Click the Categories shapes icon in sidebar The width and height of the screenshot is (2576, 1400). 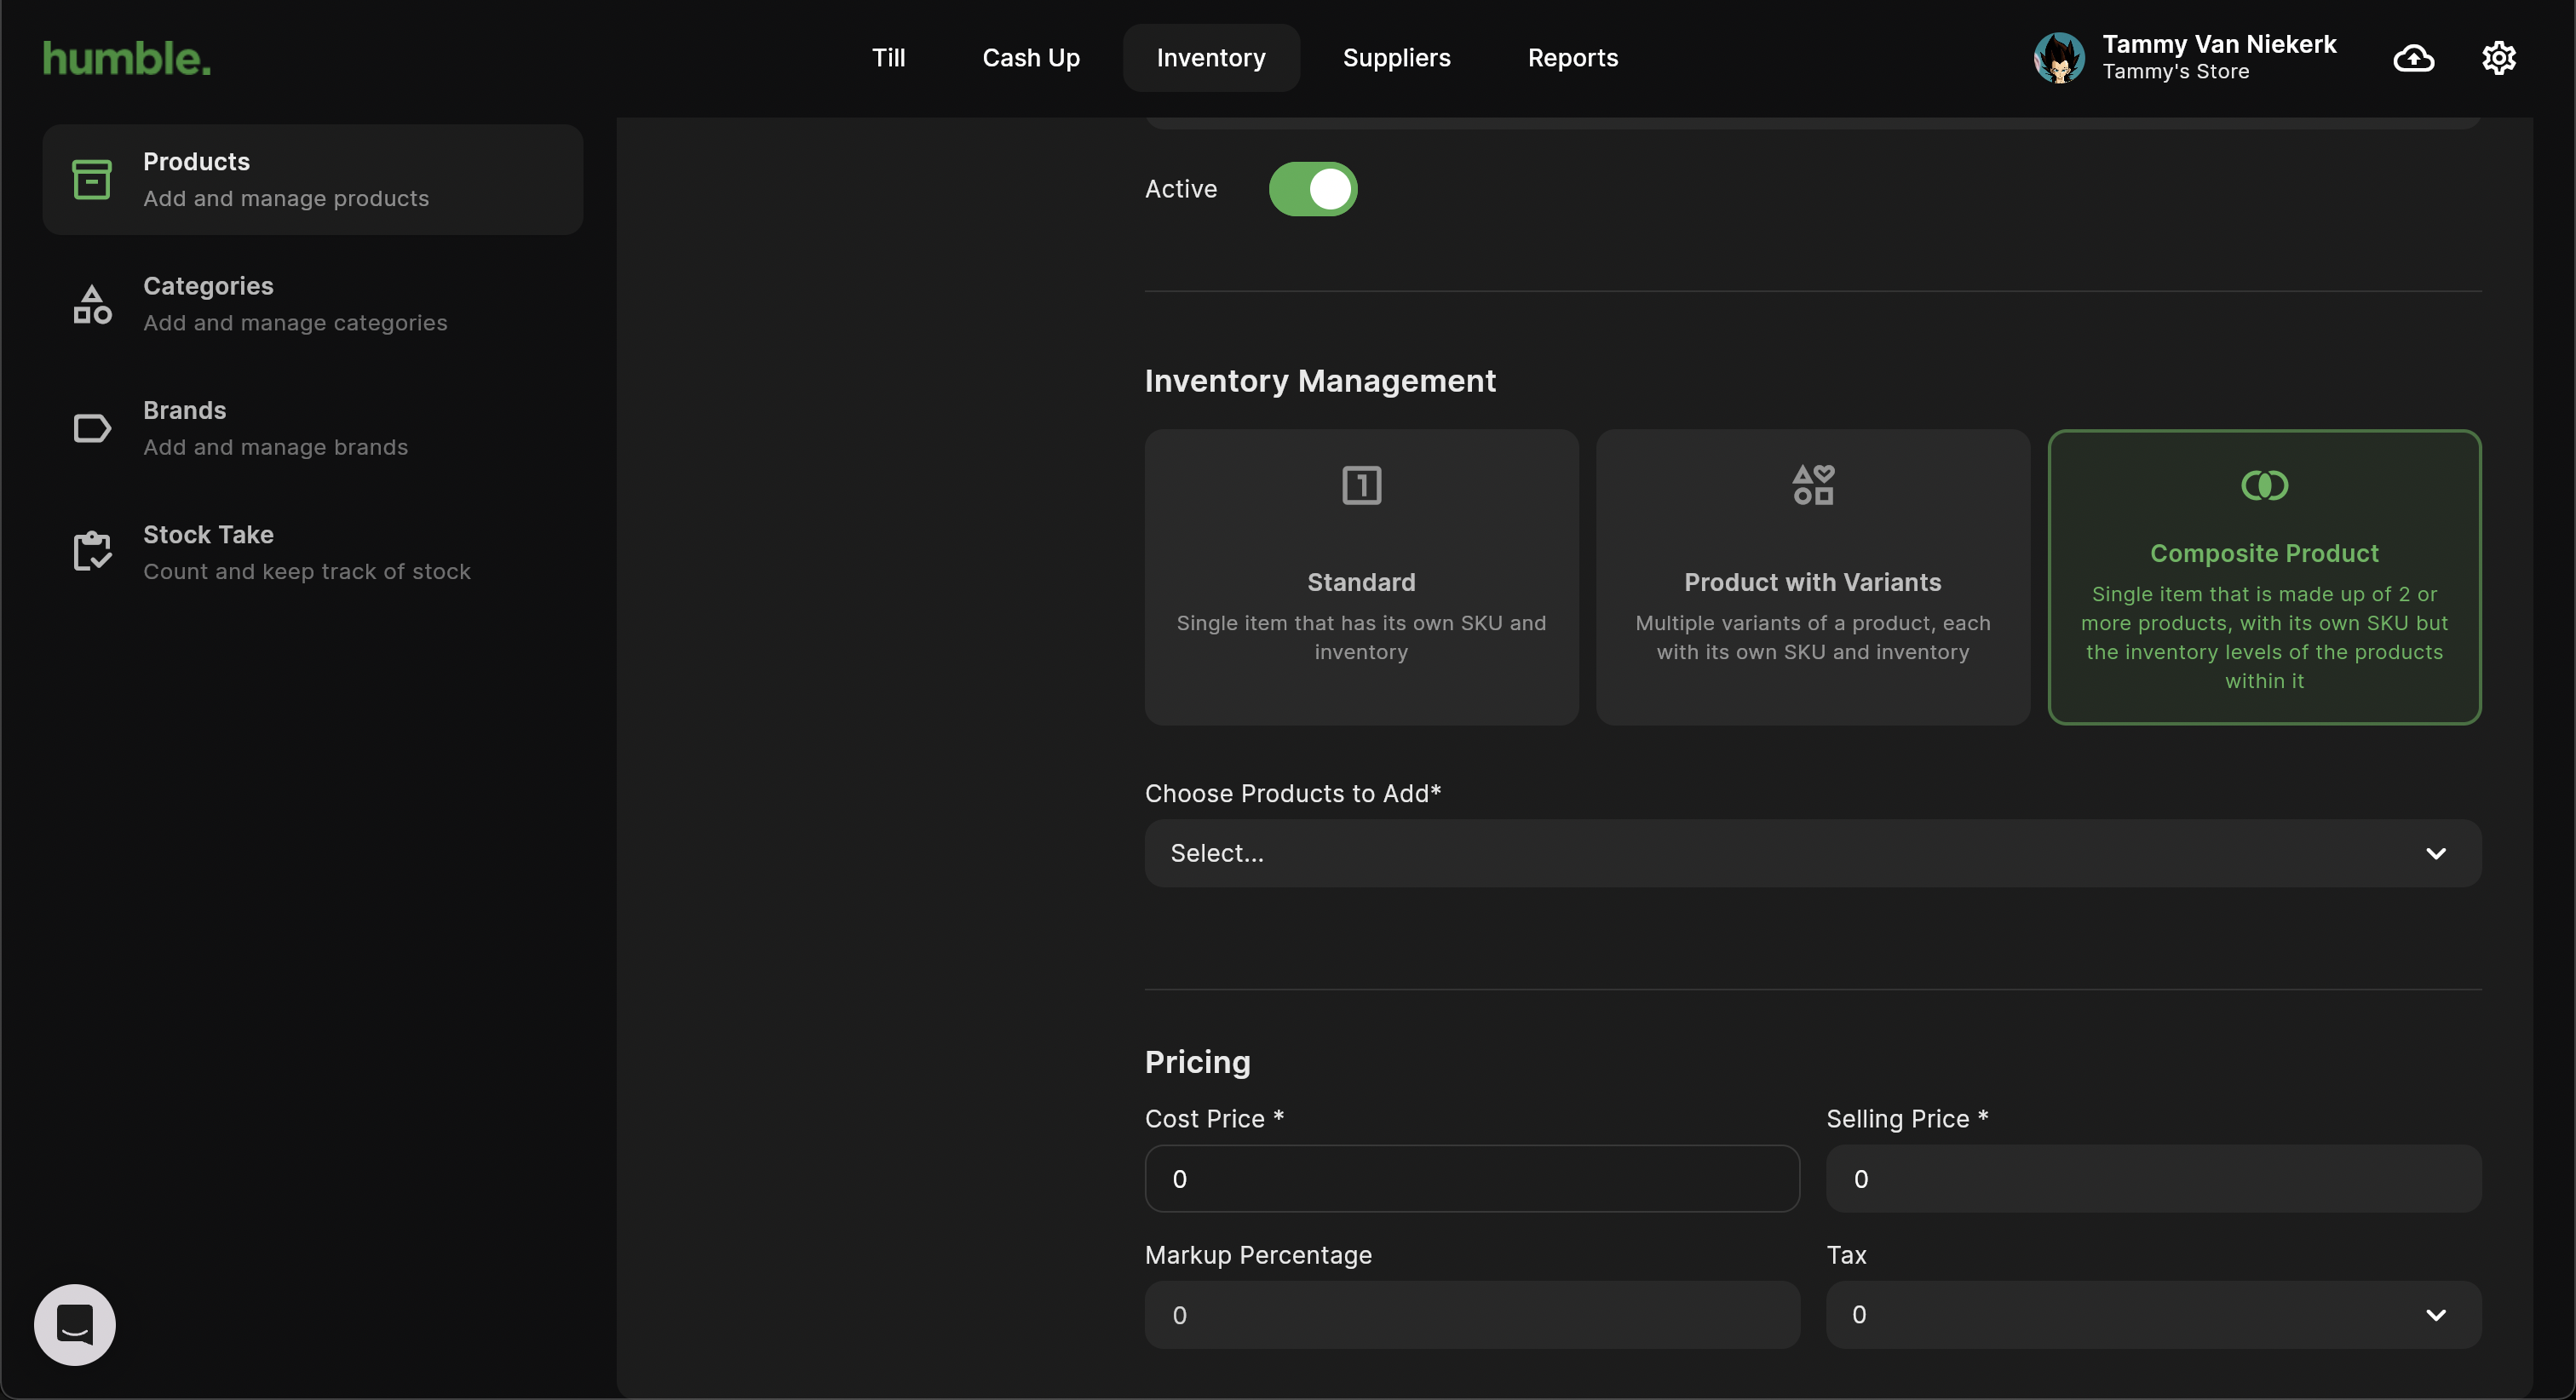tap(92, 304)
